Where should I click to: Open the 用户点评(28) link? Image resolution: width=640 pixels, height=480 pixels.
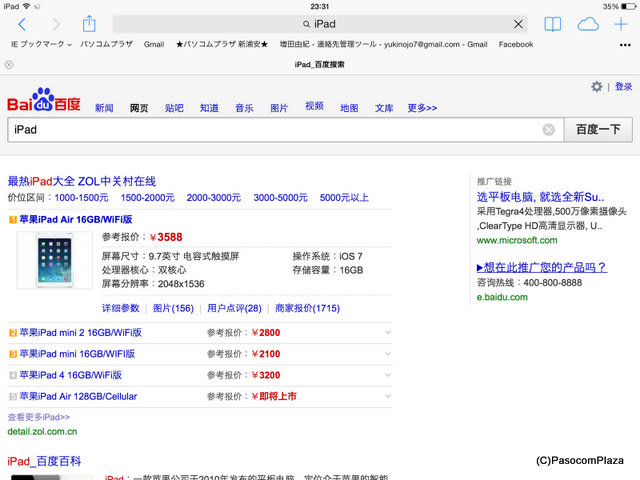pos(234,308)
